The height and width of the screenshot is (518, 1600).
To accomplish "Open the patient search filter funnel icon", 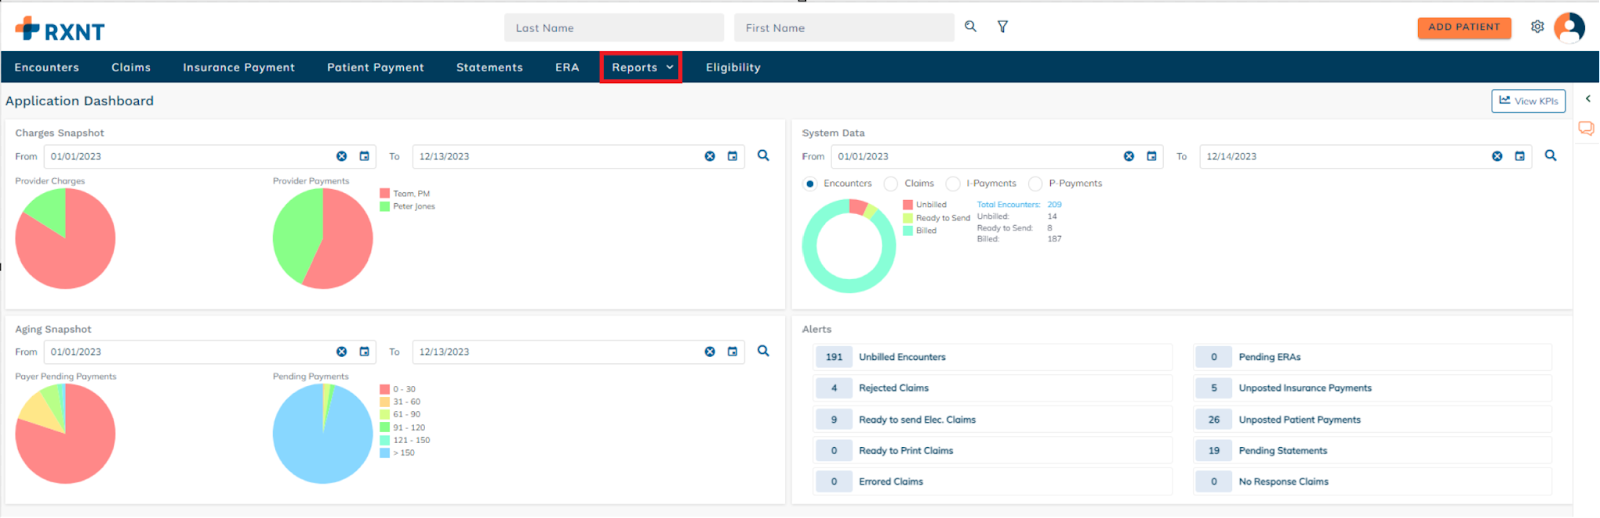I will [x=1003, y=27].
